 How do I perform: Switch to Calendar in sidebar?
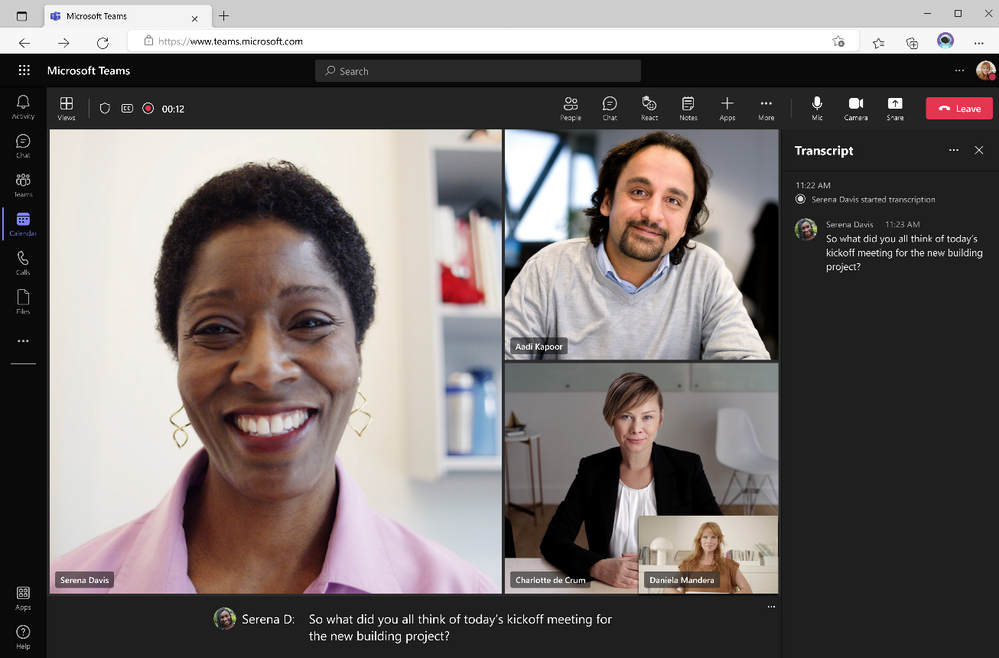click(x=23, y=223)
